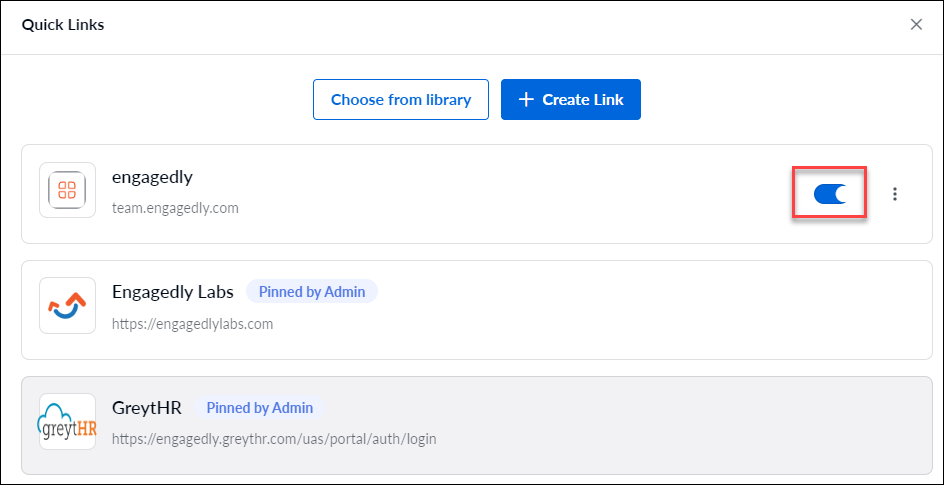Click the greytHR cloud logo
Image resolution: width=944 pixels, height=485 pixels.
(67, 421)
